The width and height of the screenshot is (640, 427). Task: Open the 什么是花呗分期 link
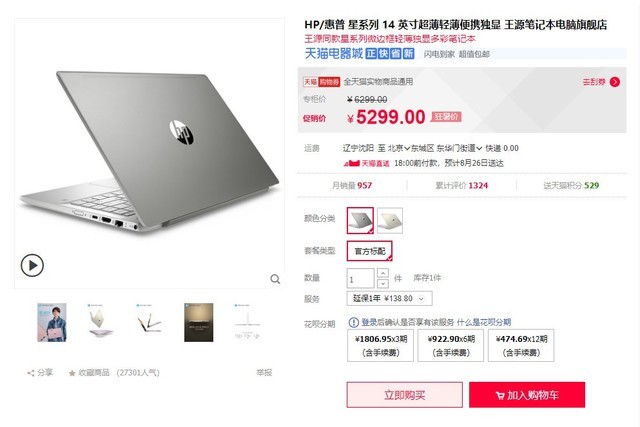pyautogui.click(x=484, y=322)
